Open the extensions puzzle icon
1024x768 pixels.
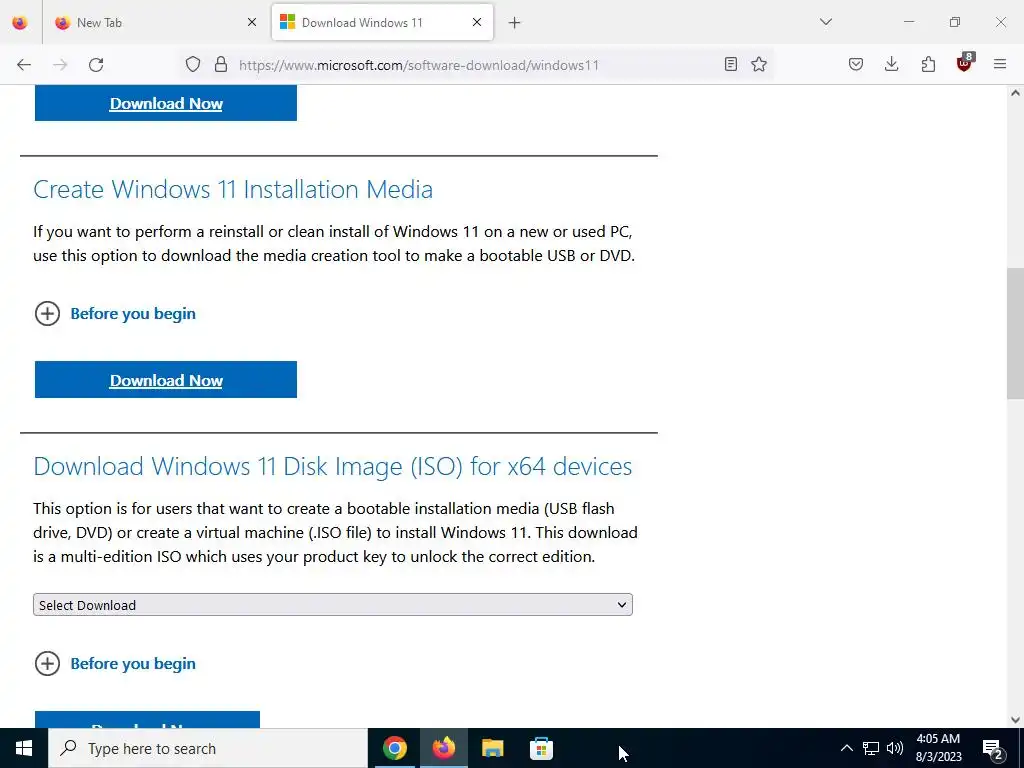click(x=928, y=64)
